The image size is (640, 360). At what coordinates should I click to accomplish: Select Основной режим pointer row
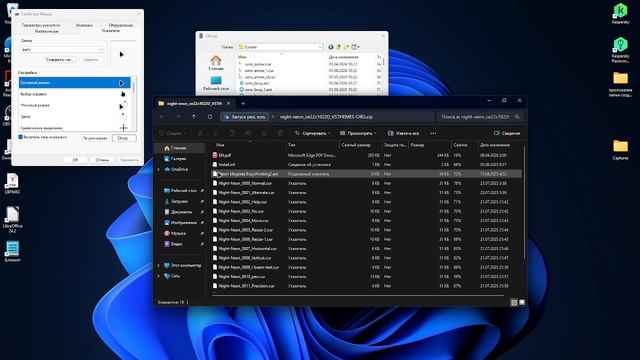(75, 83)
